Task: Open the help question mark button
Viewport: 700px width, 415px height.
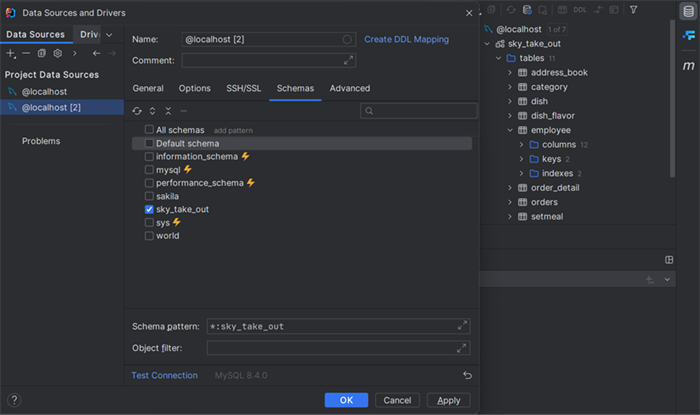Action: (x=14, y=400)
